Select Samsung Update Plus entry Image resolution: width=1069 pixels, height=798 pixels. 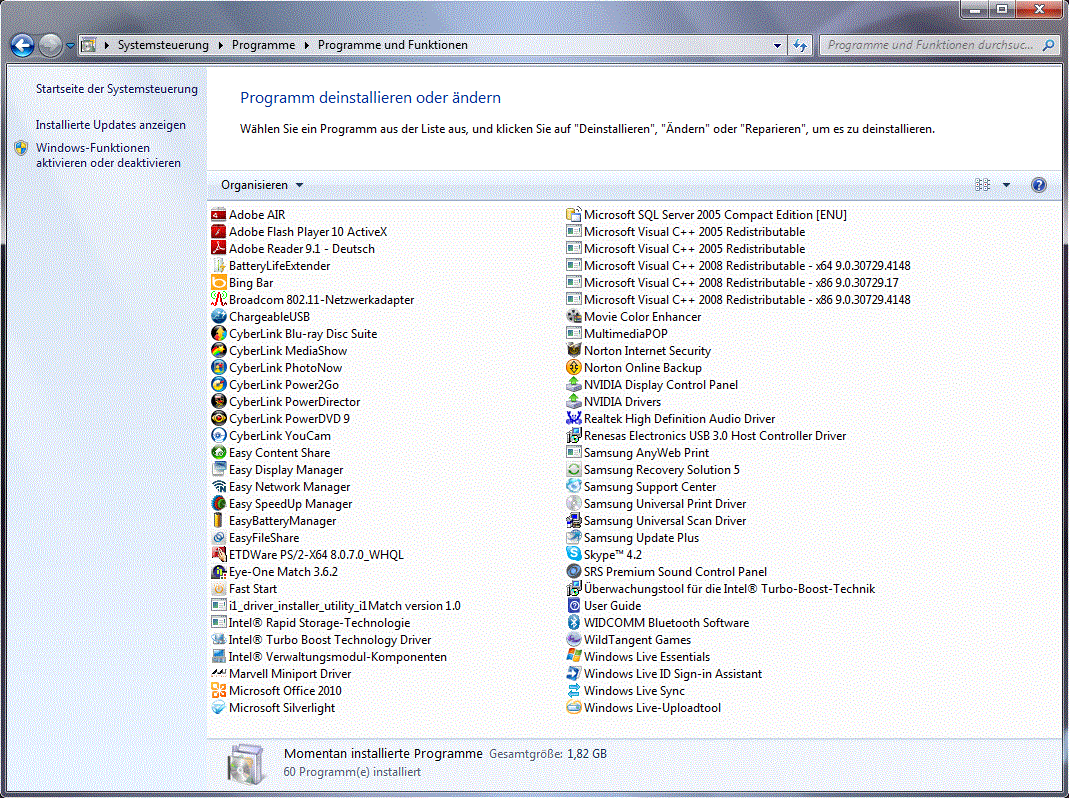click(x=633, y=537)
